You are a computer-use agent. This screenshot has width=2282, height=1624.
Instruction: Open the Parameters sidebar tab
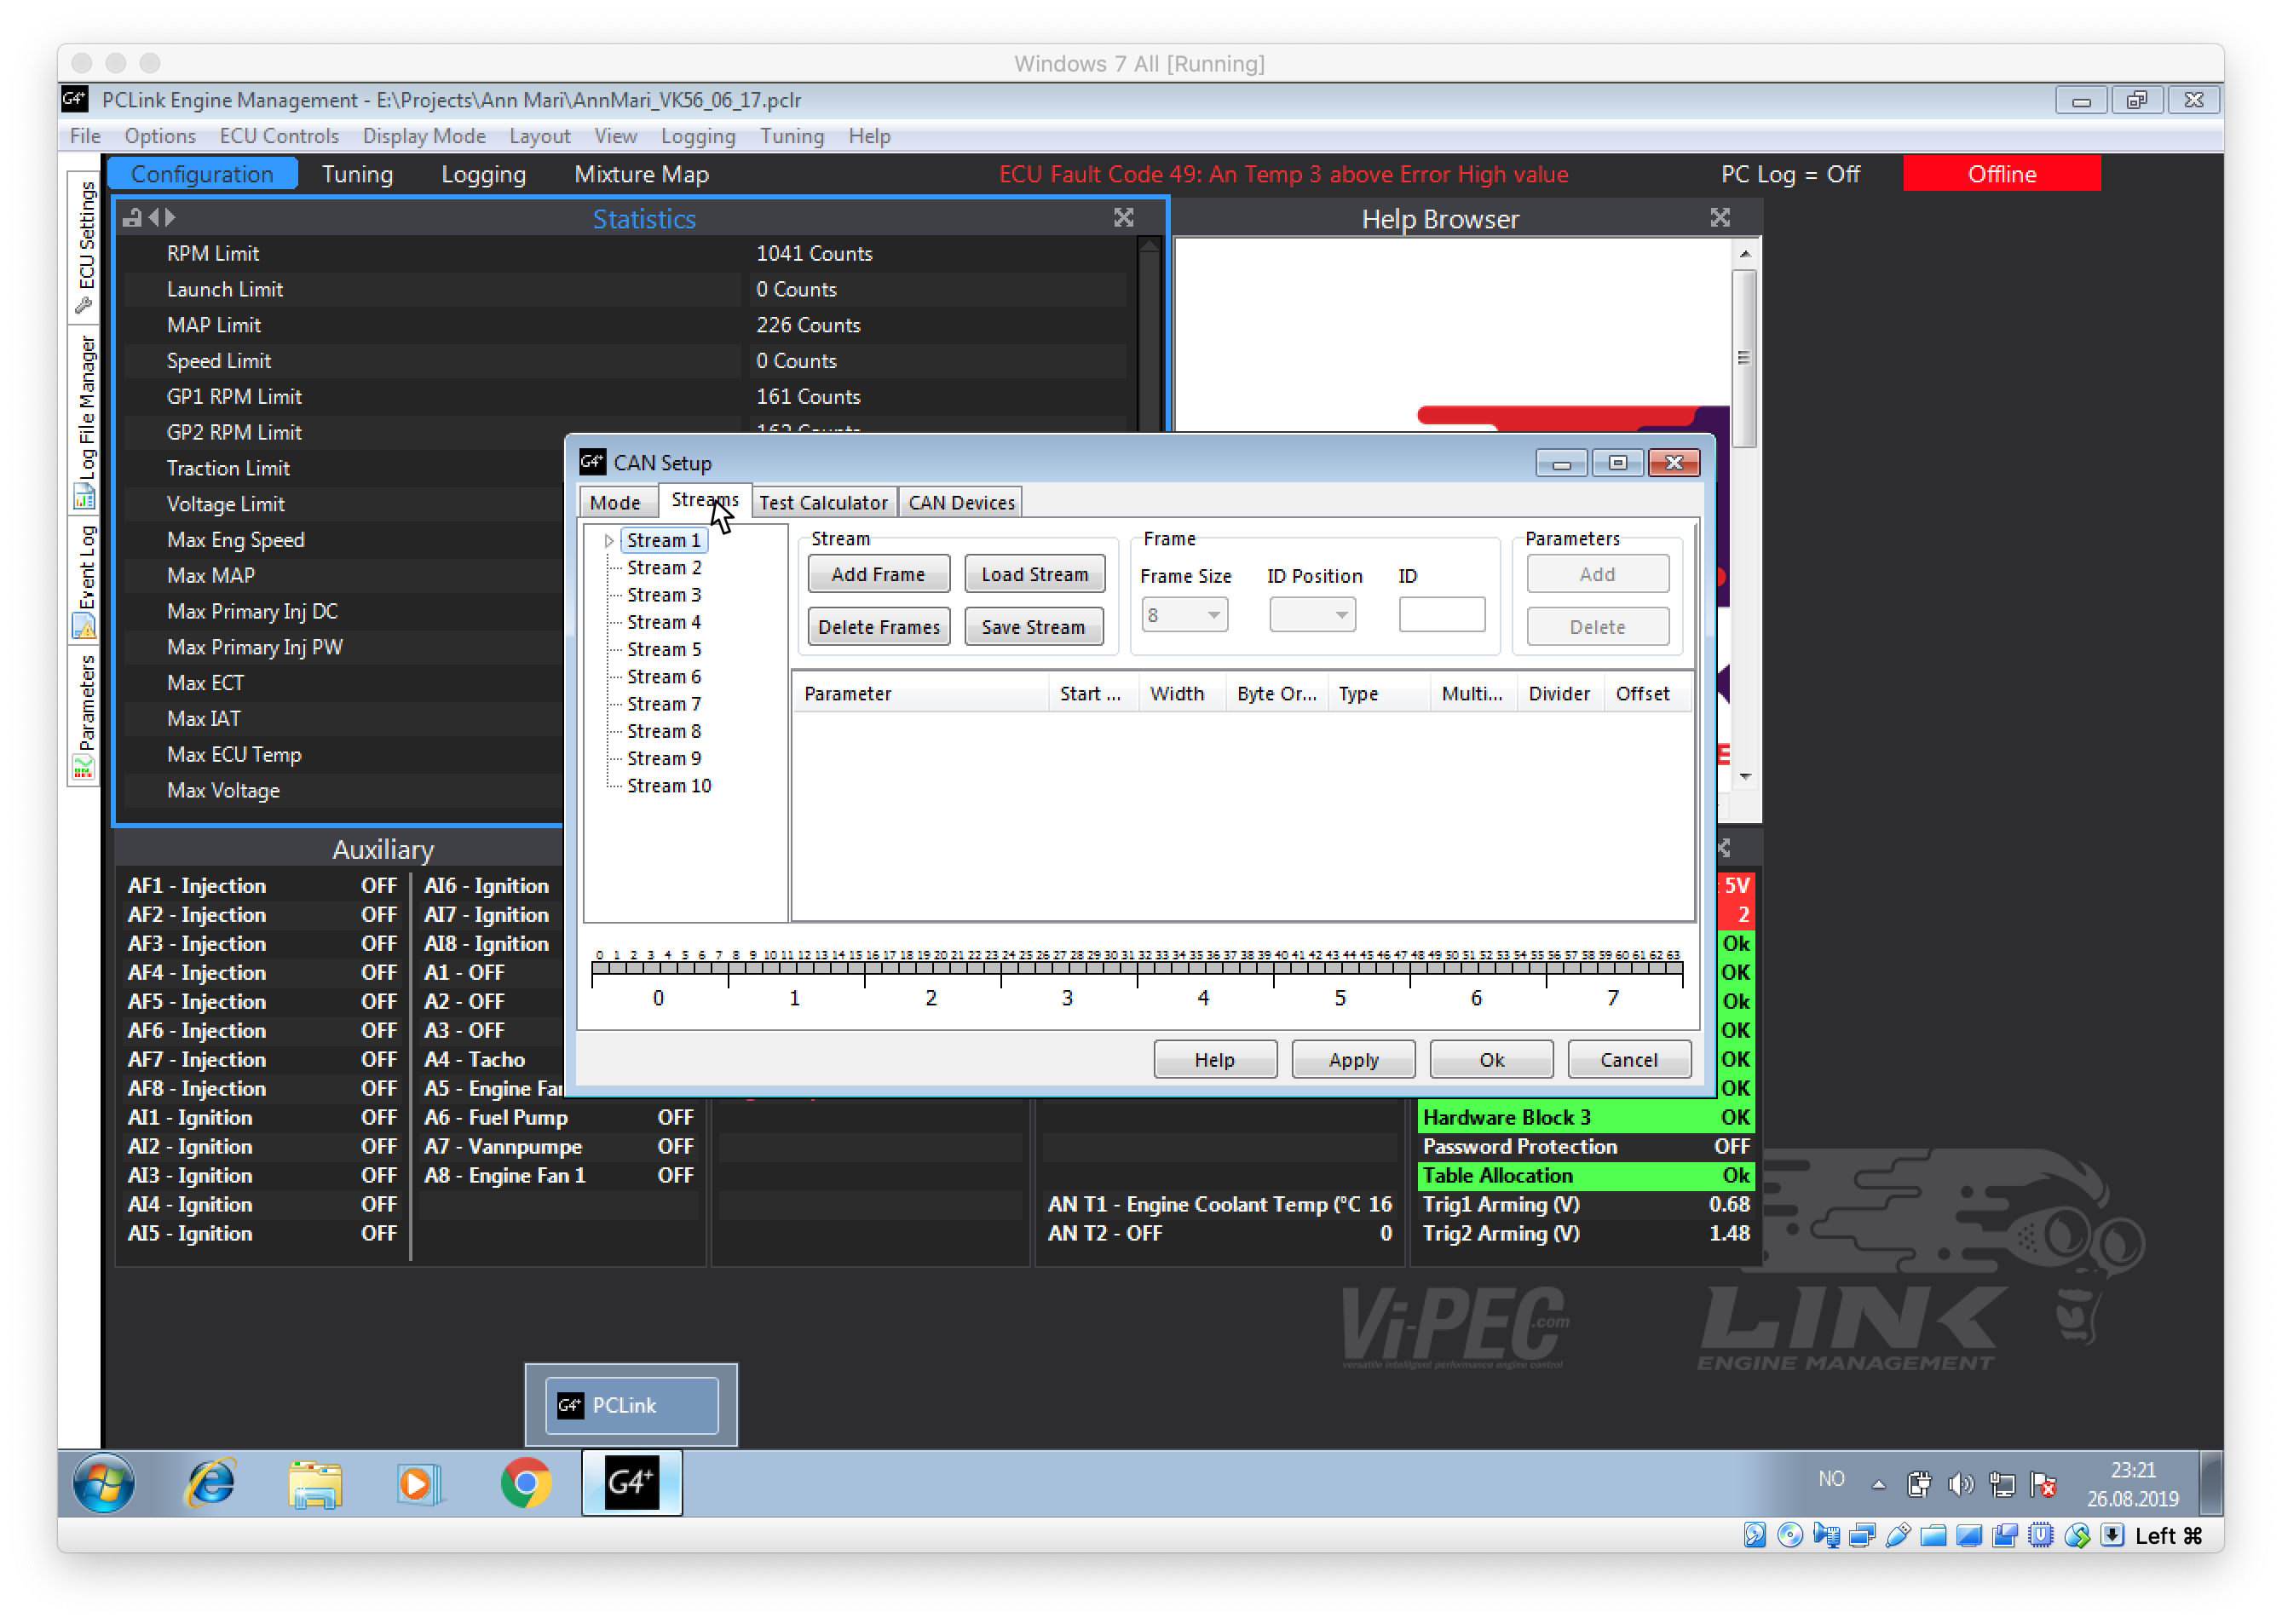coord(85,716)
